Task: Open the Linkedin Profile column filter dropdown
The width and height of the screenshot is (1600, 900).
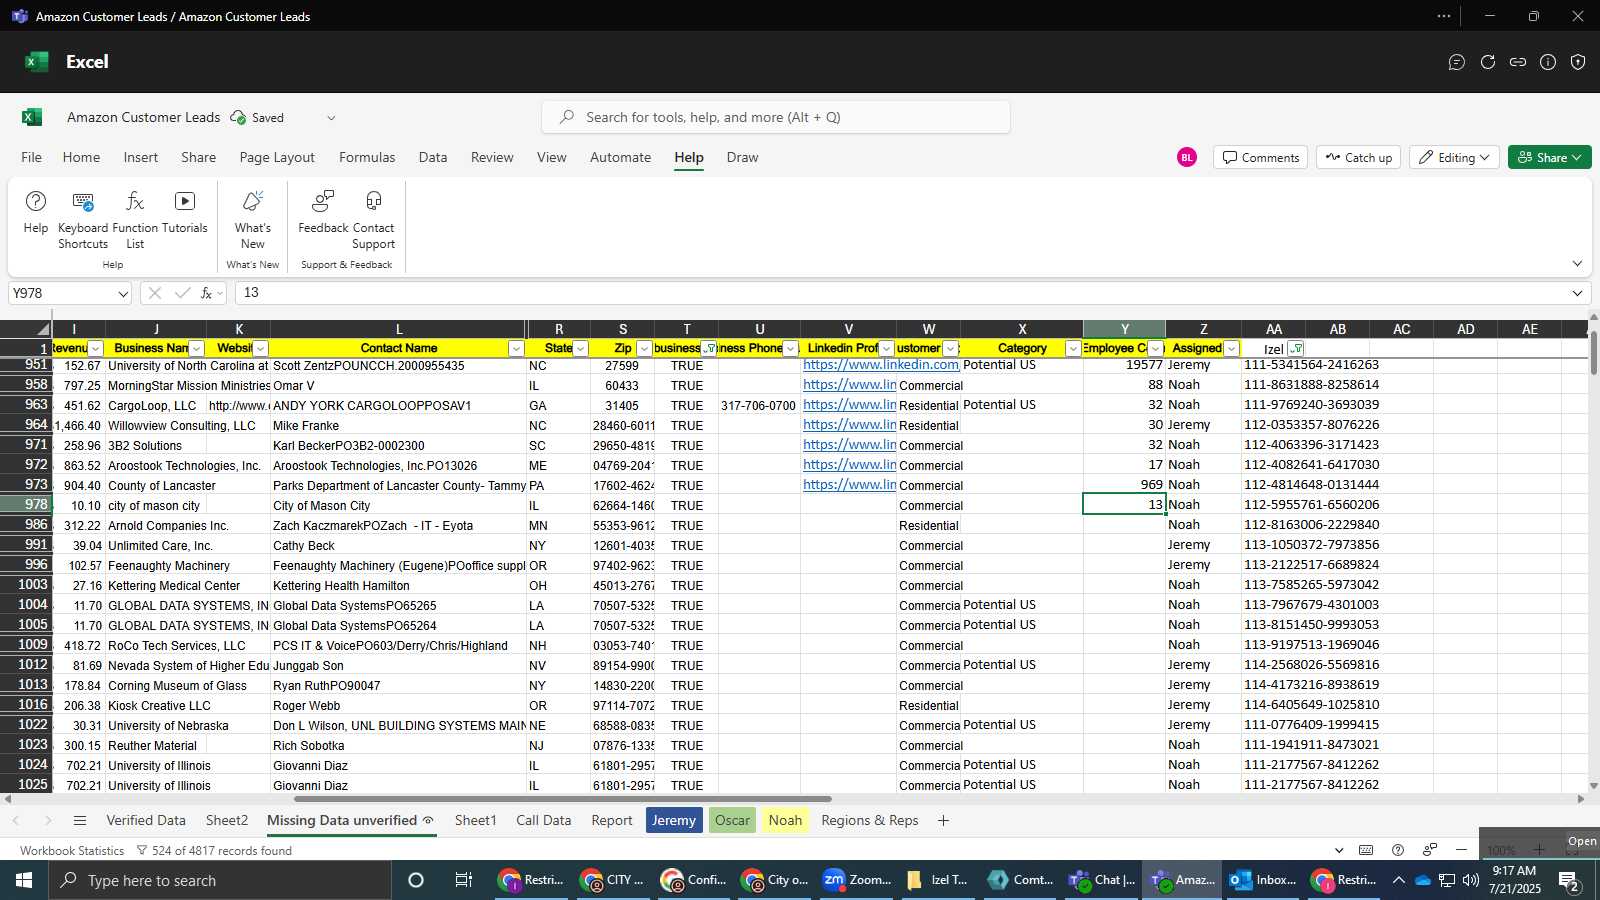Action: click(886, 349)
